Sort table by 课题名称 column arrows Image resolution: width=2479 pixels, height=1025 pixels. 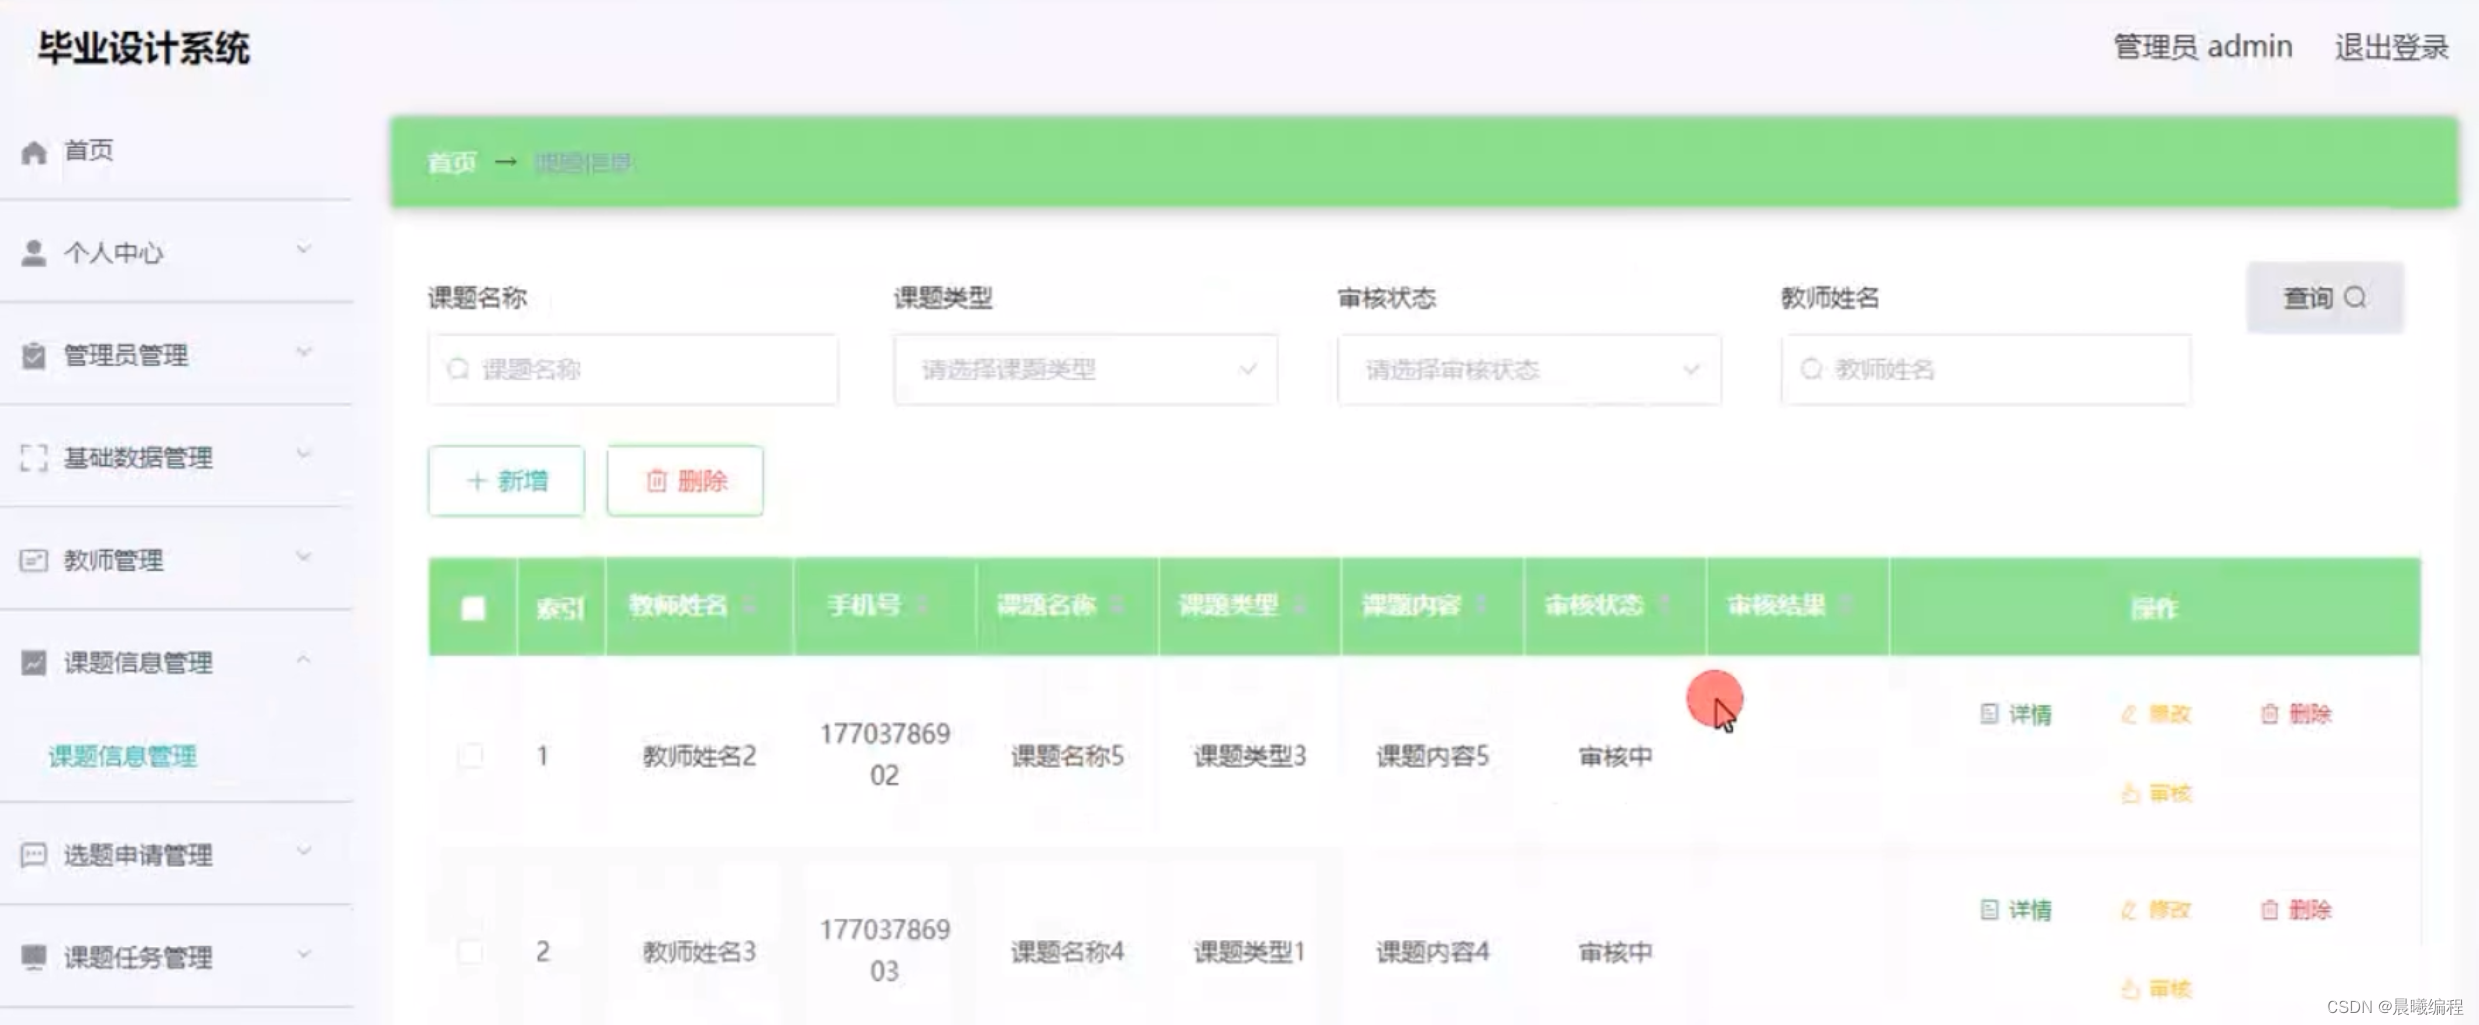pos(1117,606)
